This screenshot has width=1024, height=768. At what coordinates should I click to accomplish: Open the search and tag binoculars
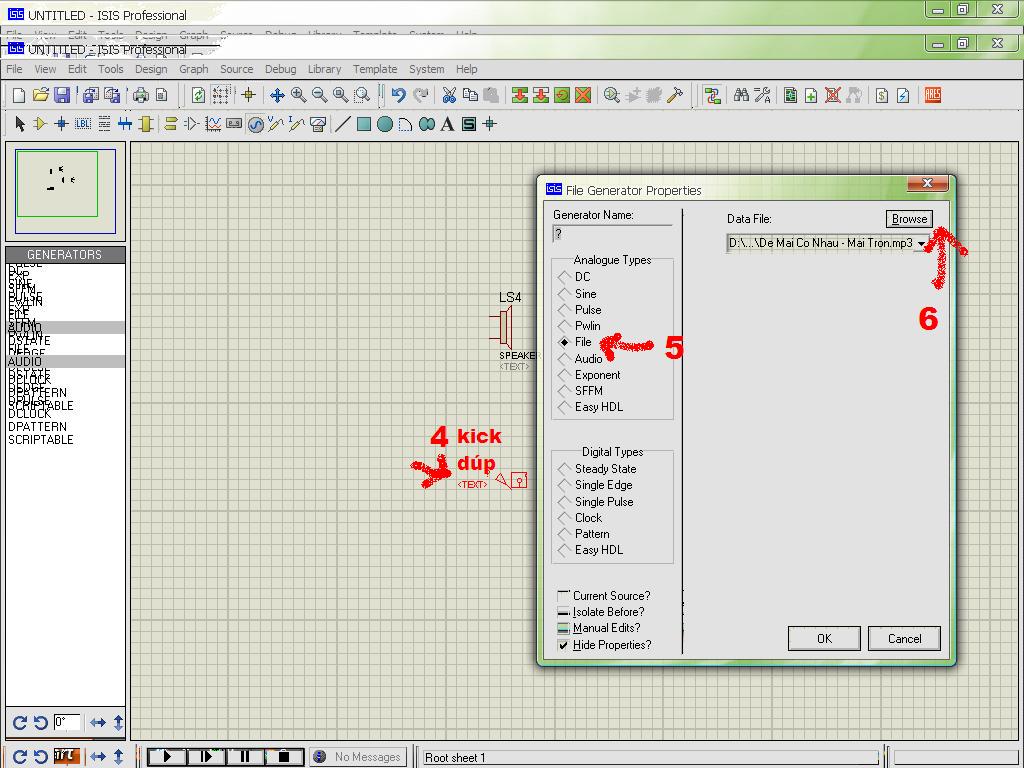click(x=741, y=95)
